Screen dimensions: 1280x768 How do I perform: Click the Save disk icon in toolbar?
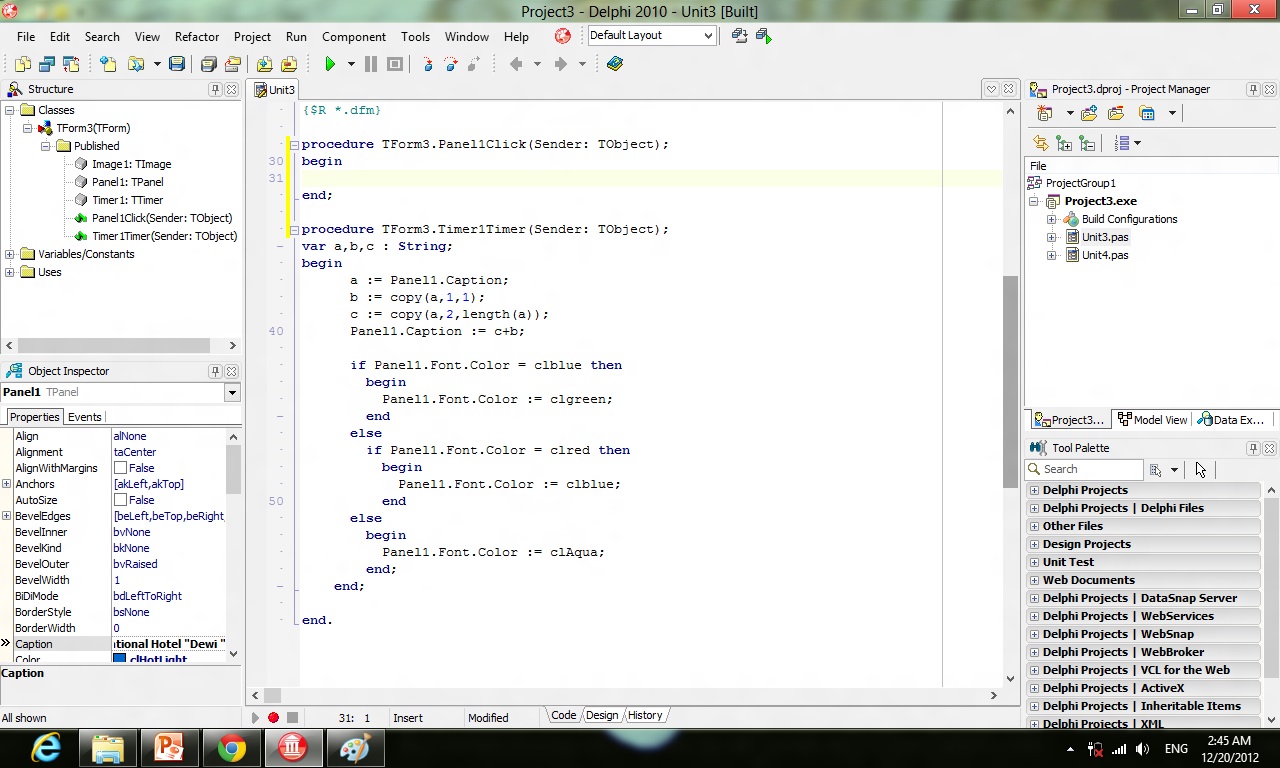tap(177, 64)
